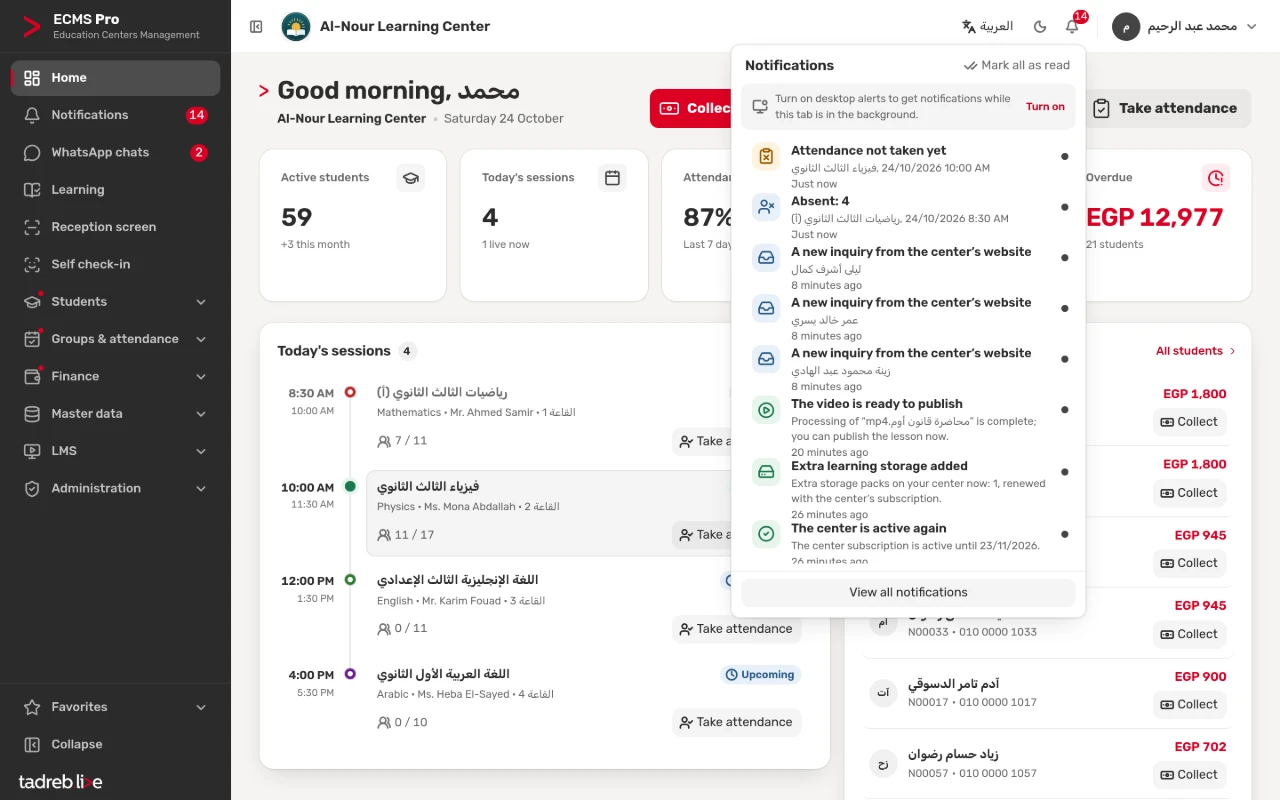Viewport: 1280px width, 800px height.
Task: Expand Groups & attendance section
Action: pyautogui.click(x=115, y=339)
